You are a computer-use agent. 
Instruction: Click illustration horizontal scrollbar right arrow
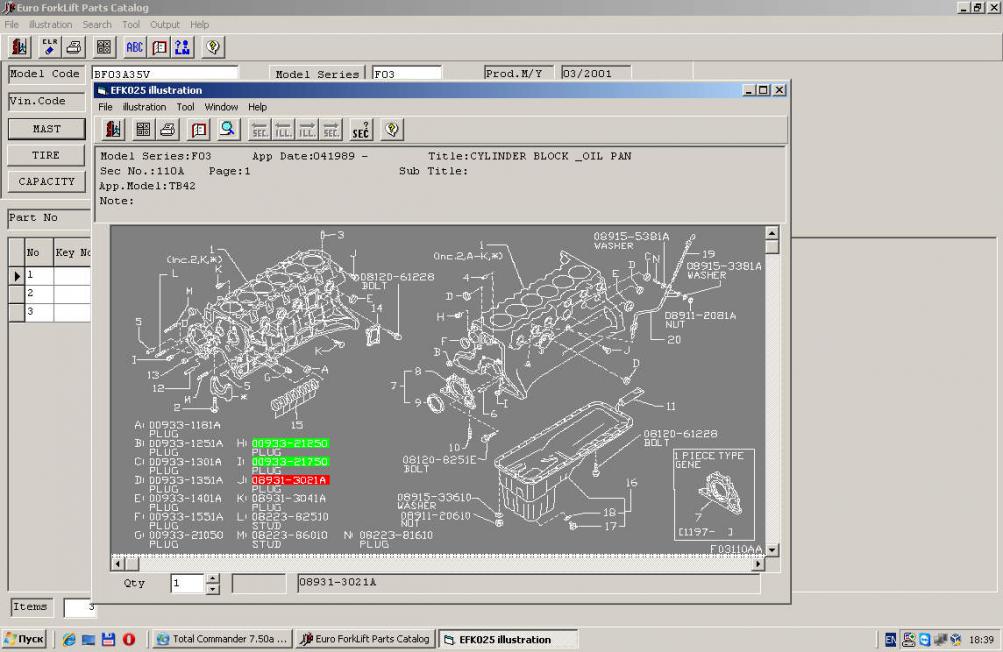(x=758, y=564)
